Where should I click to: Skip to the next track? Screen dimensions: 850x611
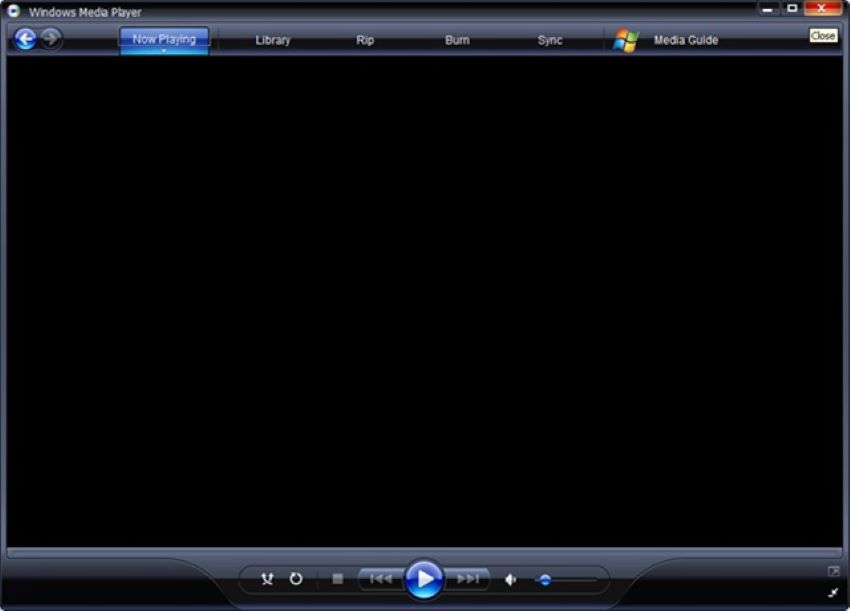point(467,579)
